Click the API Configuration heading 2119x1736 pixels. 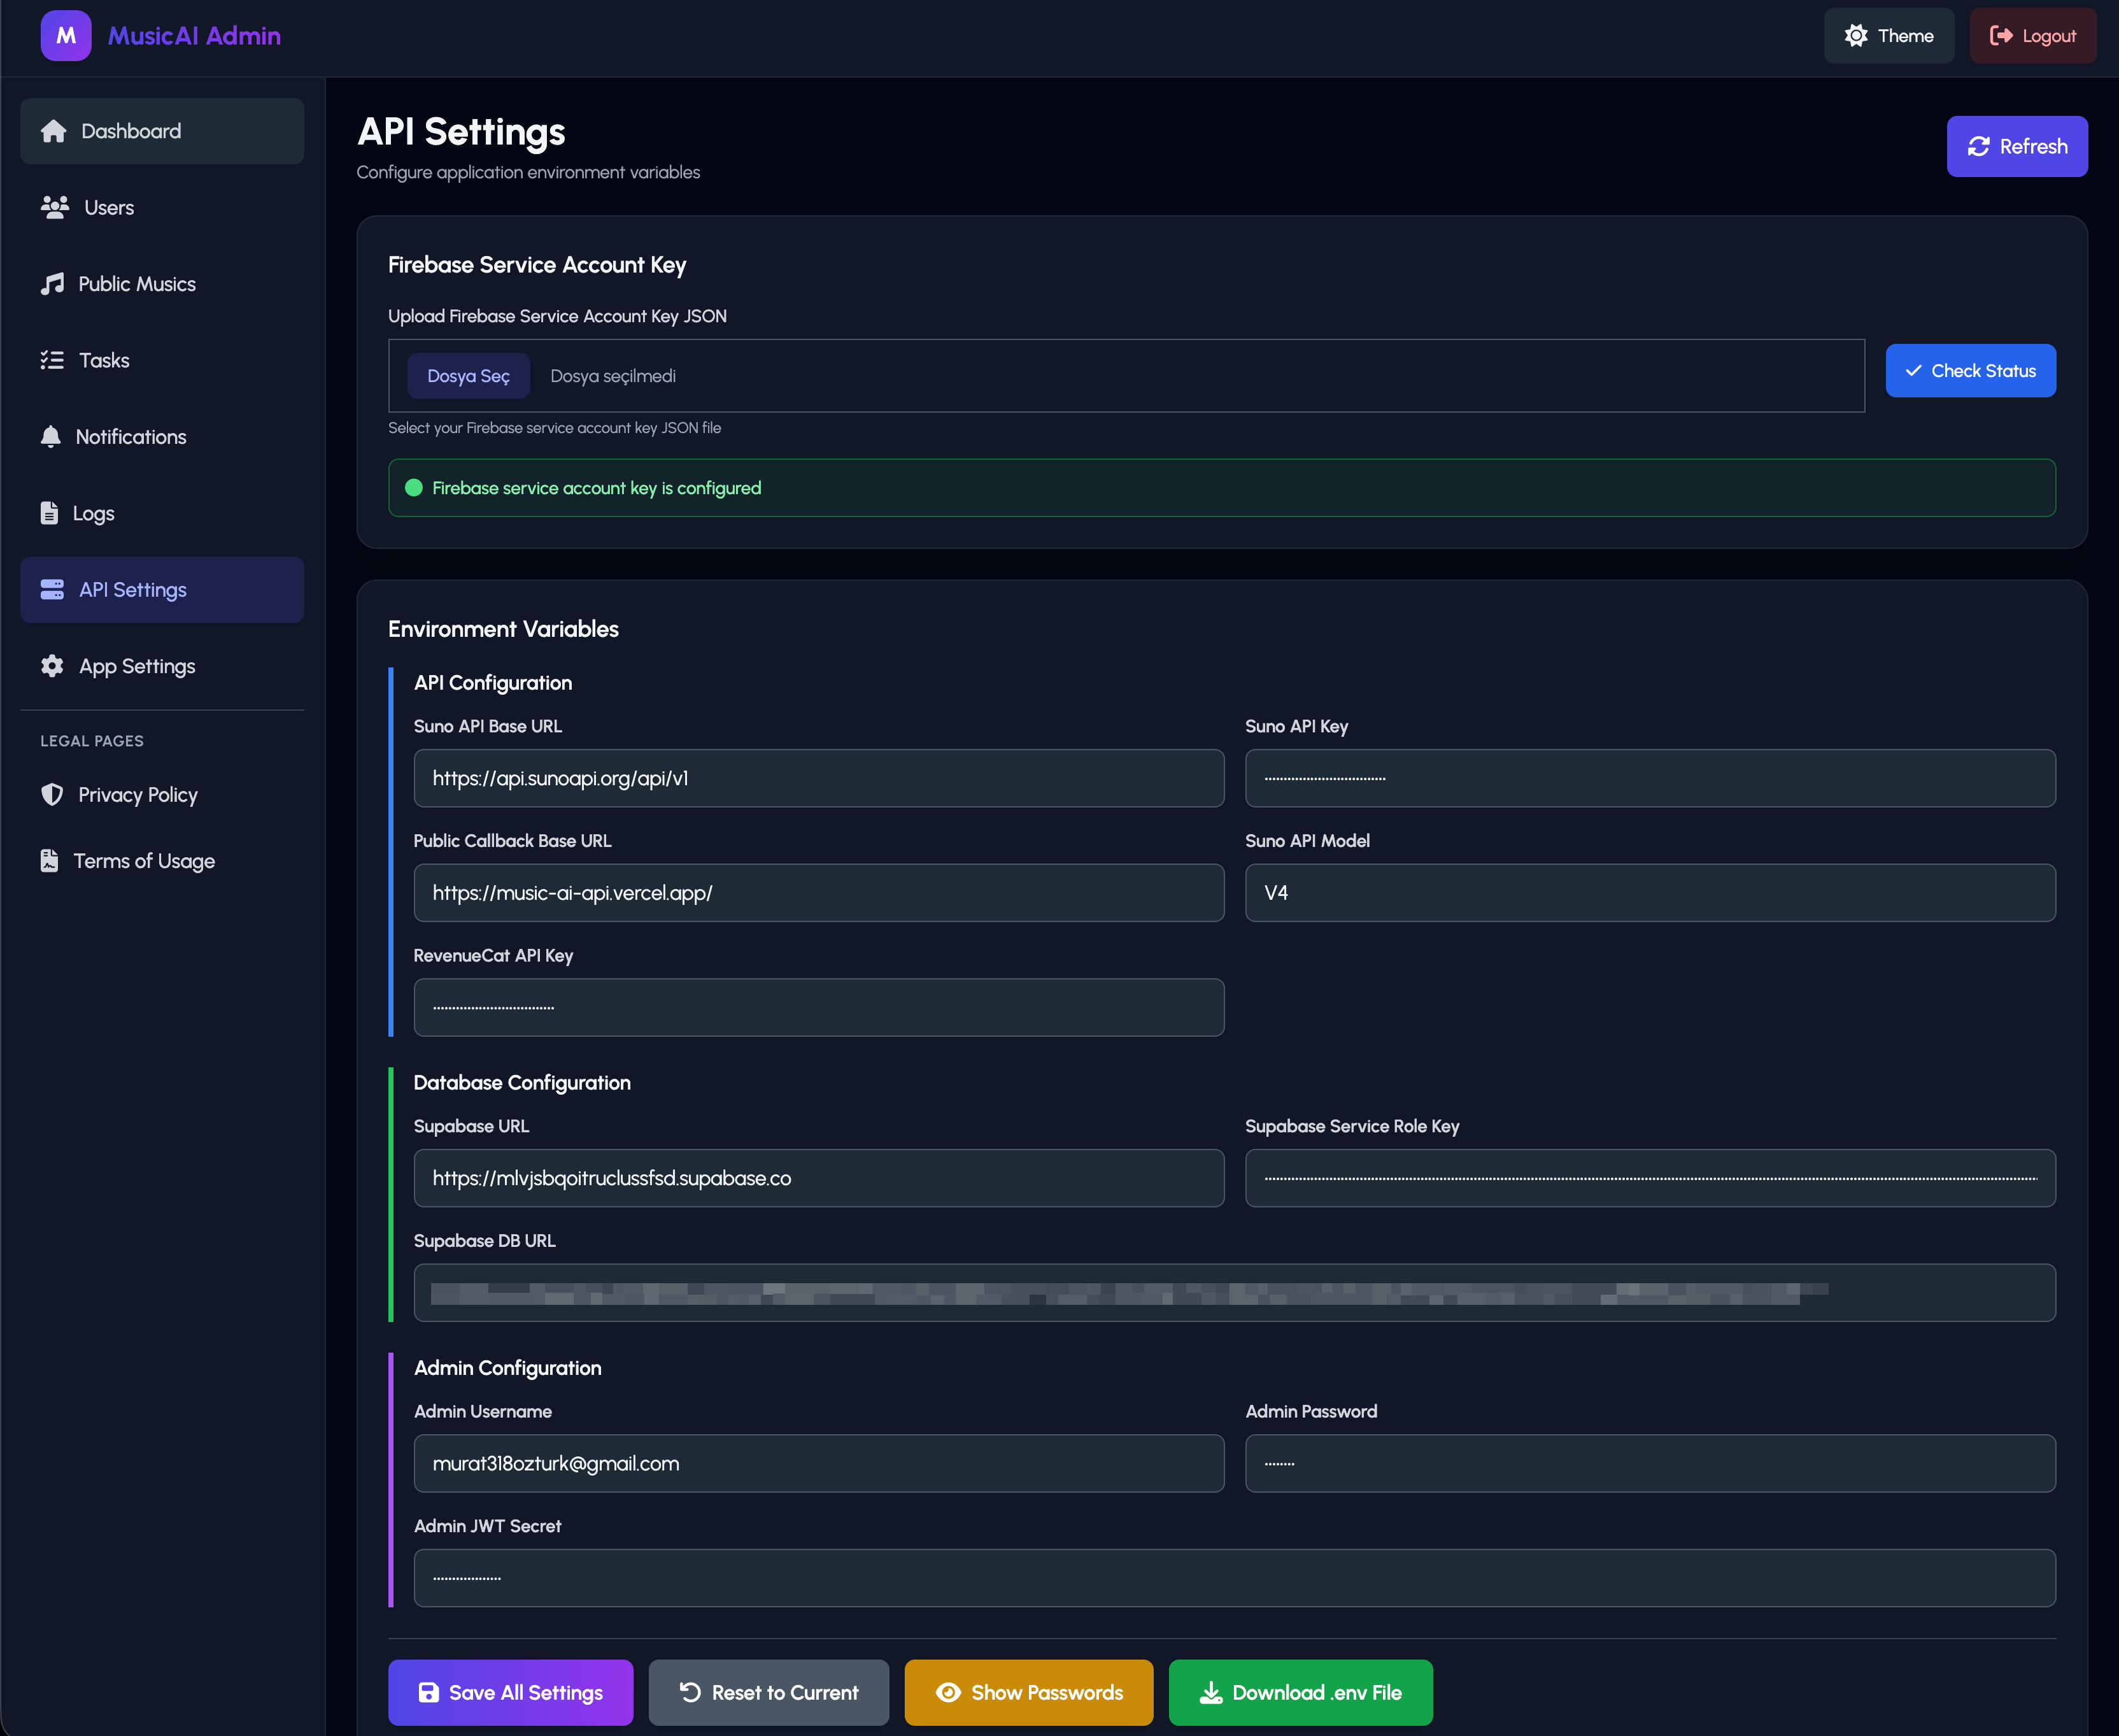point(493,683)
